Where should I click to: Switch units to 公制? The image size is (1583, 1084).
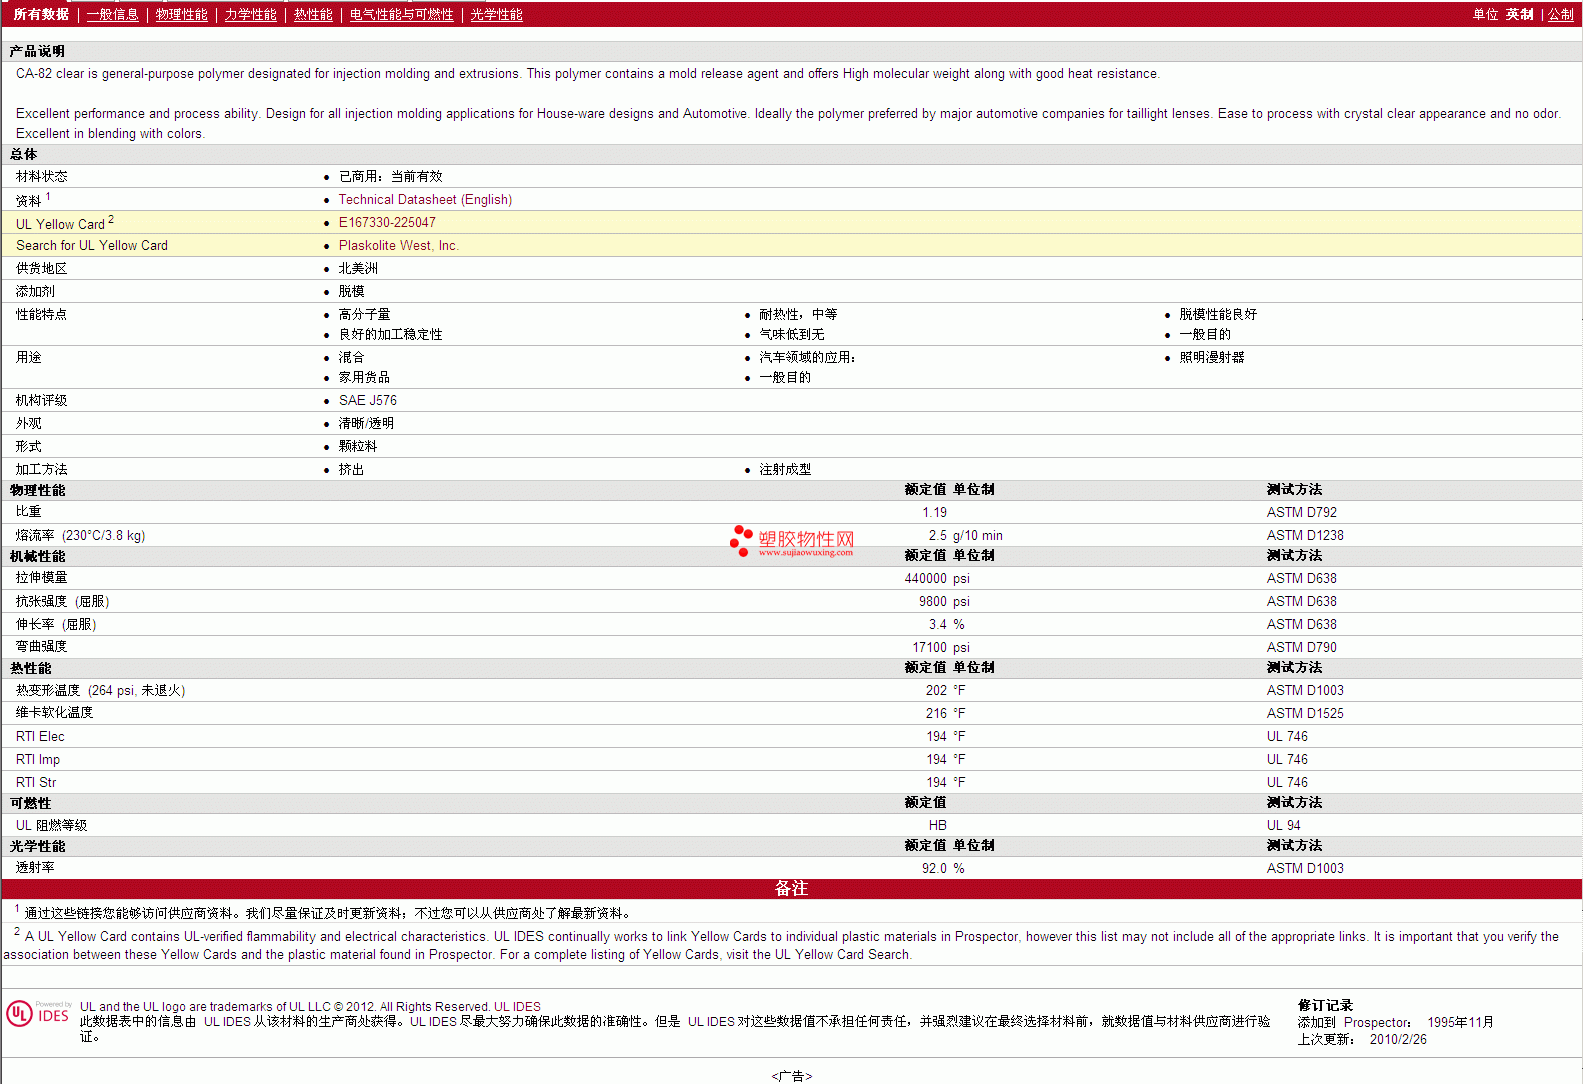(1560, 14)
